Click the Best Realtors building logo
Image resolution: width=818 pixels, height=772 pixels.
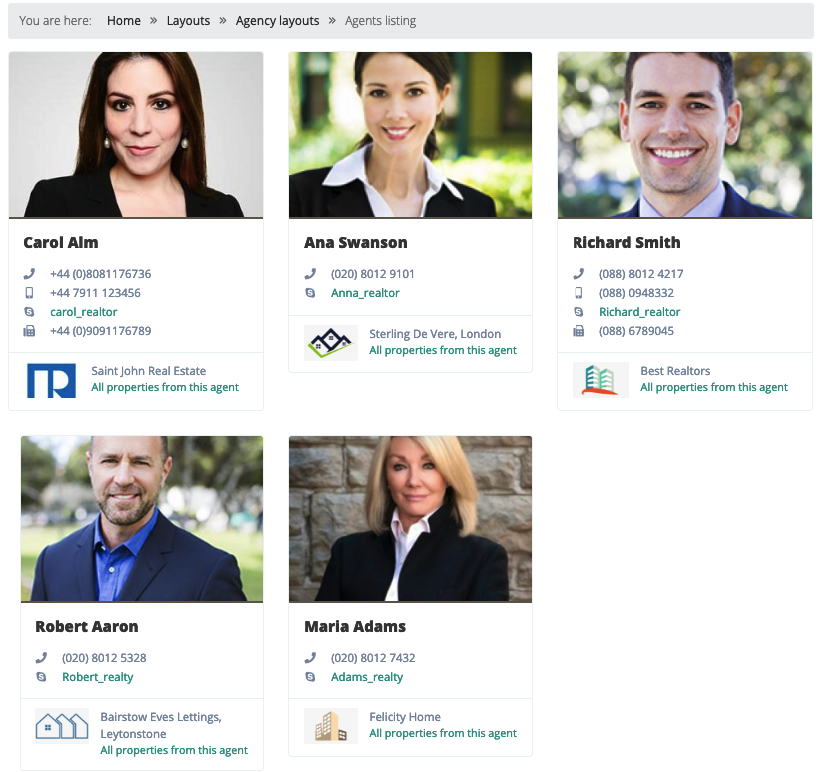(600, 380)
